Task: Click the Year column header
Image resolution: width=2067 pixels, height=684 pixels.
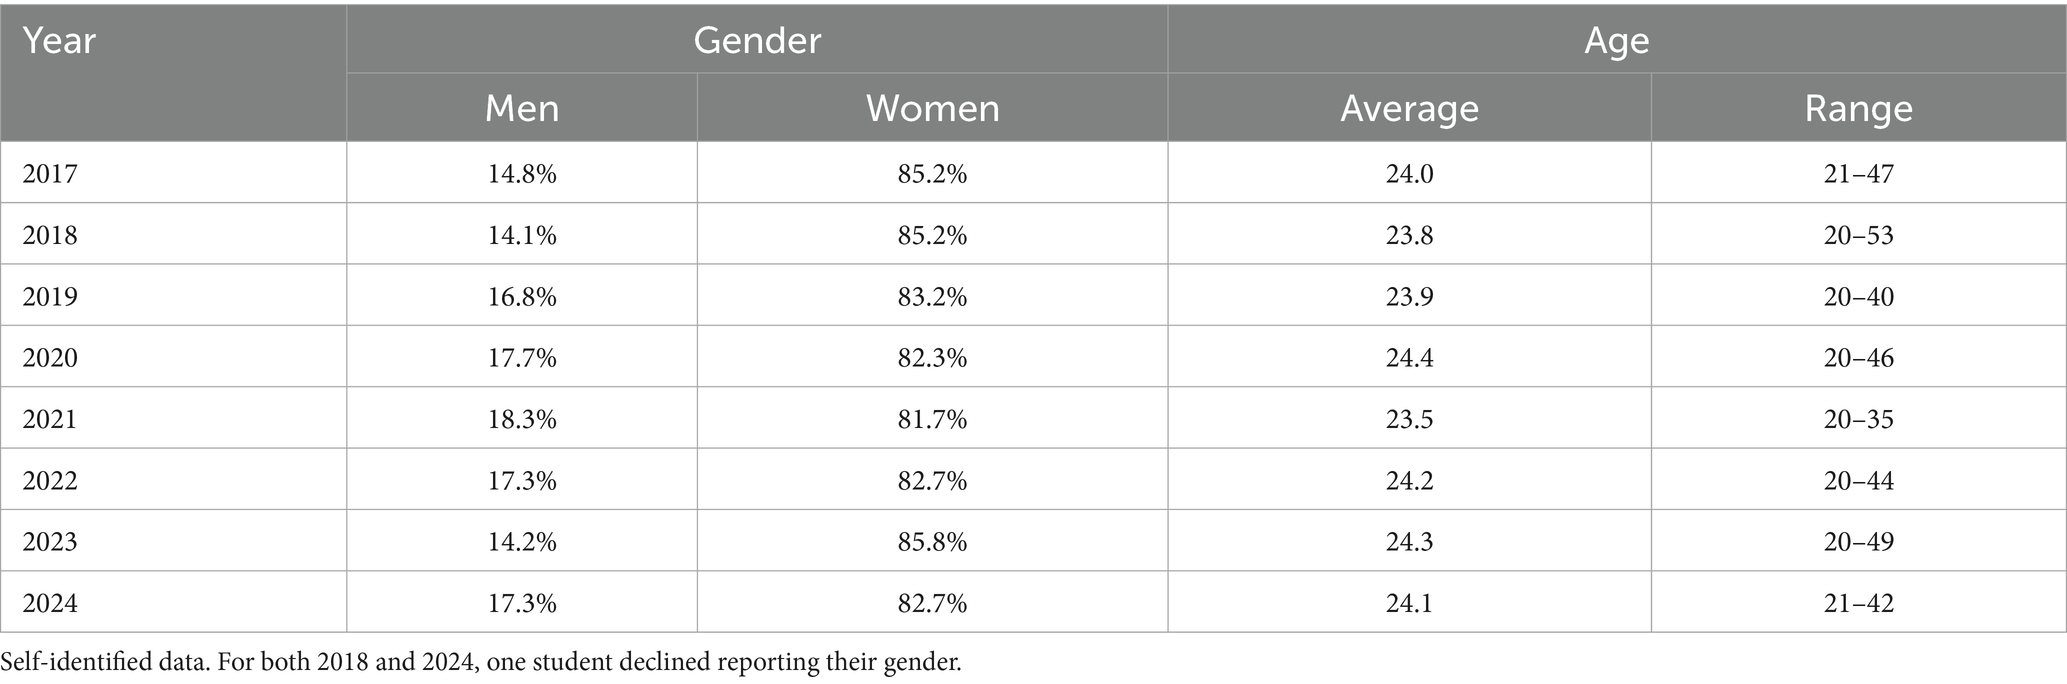Action: pos(59,41)
